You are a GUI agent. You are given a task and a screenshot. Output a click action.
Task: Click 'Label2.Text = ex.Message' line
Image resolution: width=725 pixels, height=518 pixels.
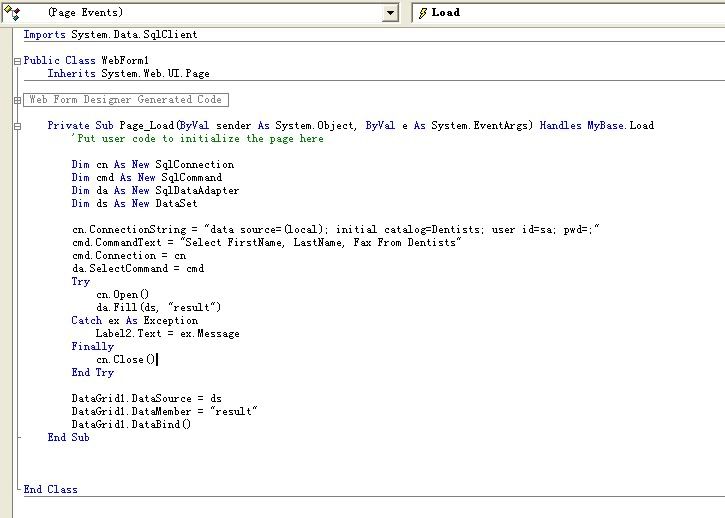[168, 333]
